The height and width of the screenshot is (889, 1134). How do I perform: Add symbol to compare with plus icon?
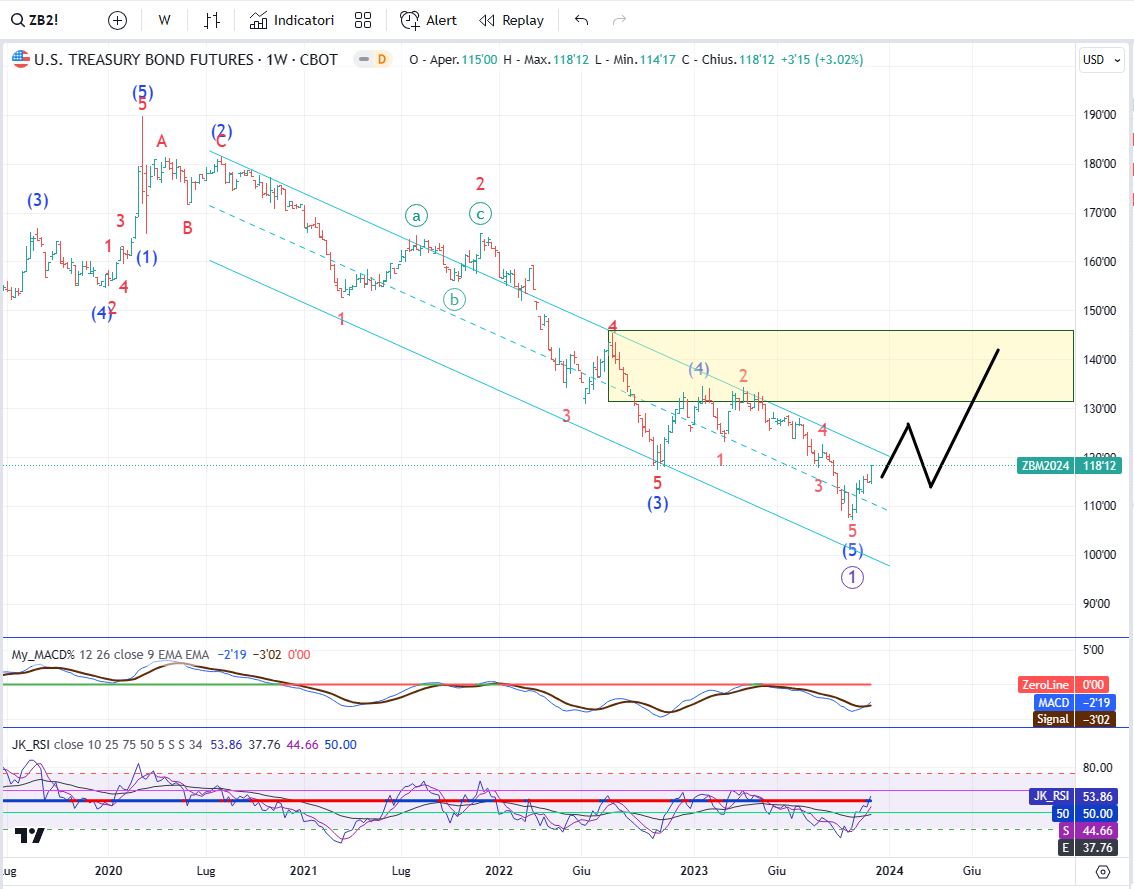point(117,20)
